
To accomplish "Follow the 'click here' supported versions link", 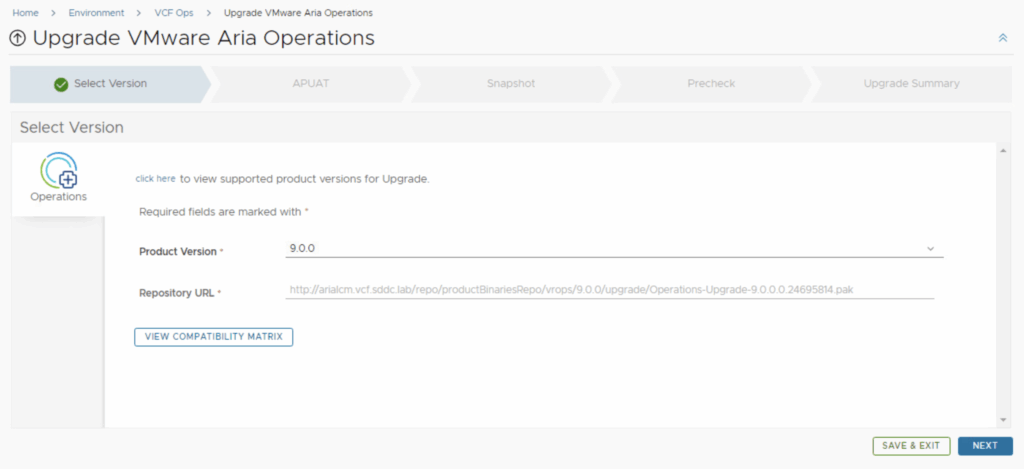I will (x=155, y=179).
